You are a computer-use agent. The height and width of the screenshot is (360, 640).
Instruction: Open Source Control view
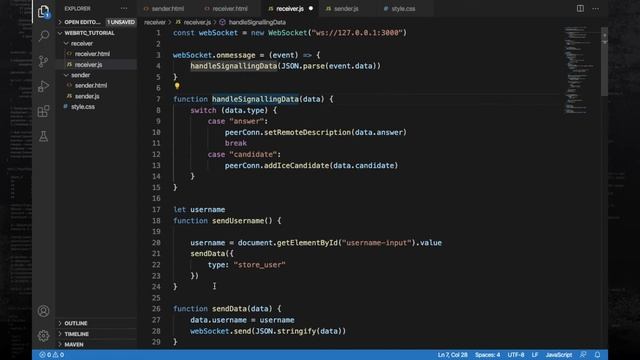43,61
